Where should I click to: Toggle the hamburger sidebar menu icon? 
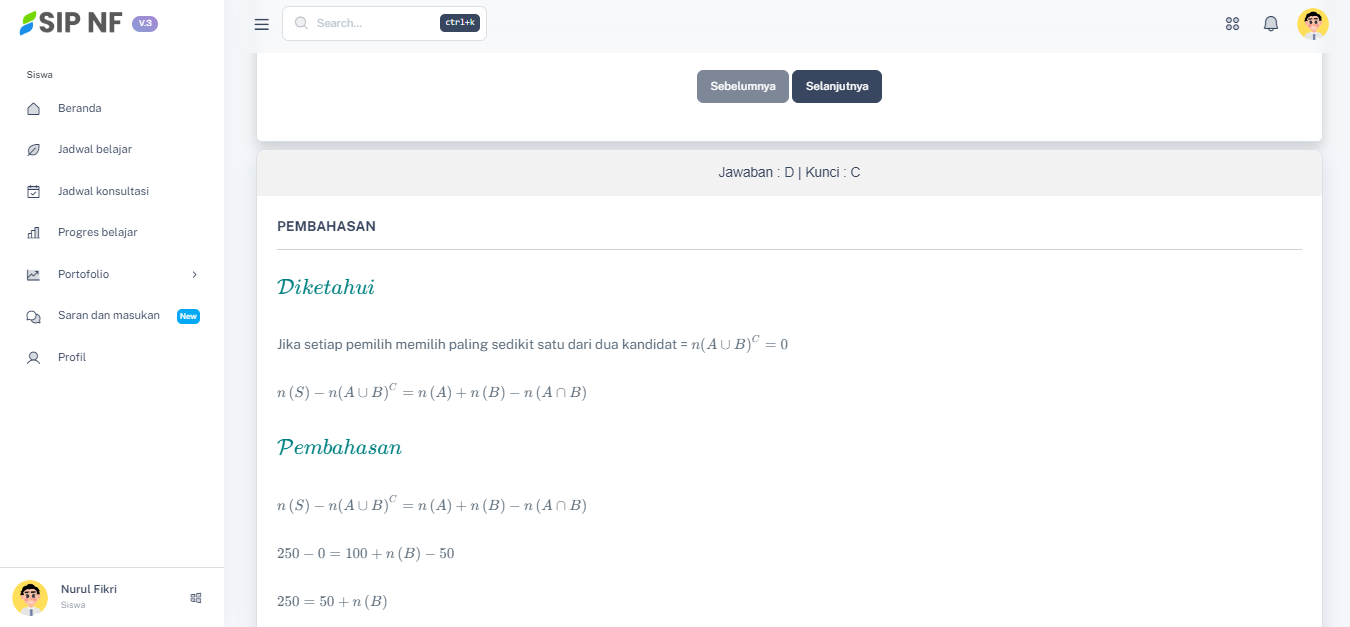point(262,24)
